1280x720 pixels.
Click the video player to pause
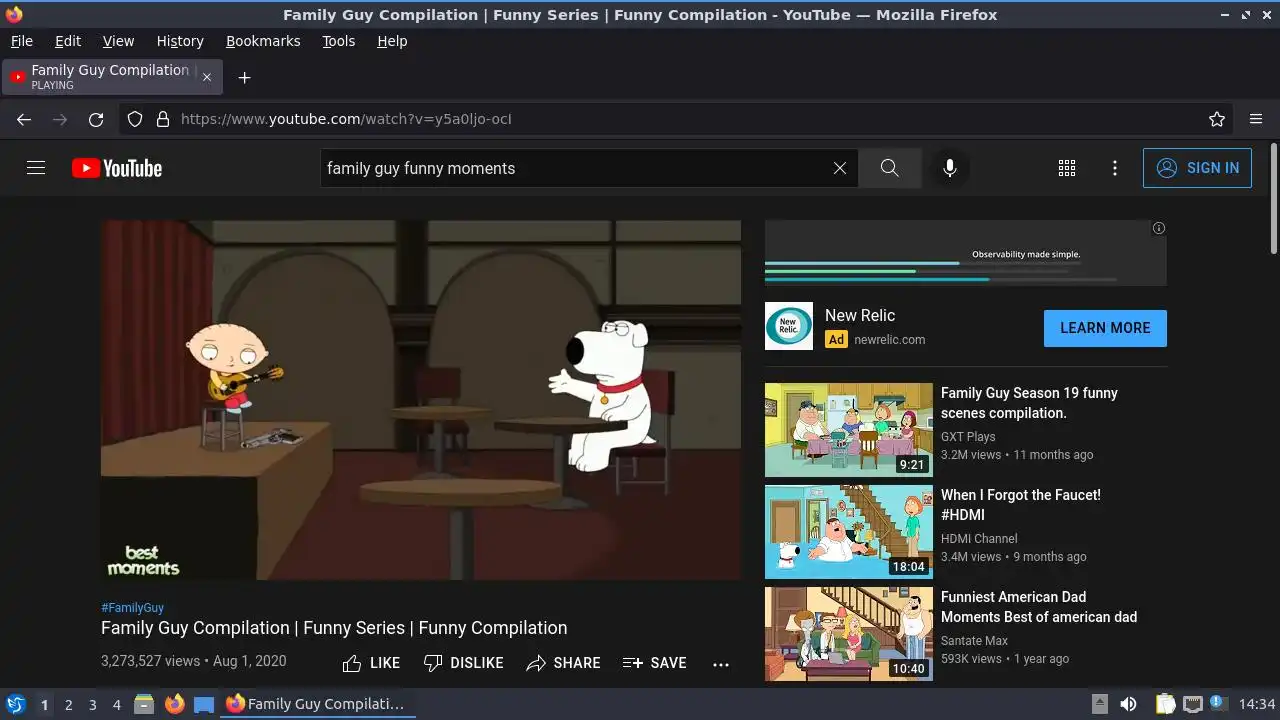pyautogui.click(x=421, y=400)
